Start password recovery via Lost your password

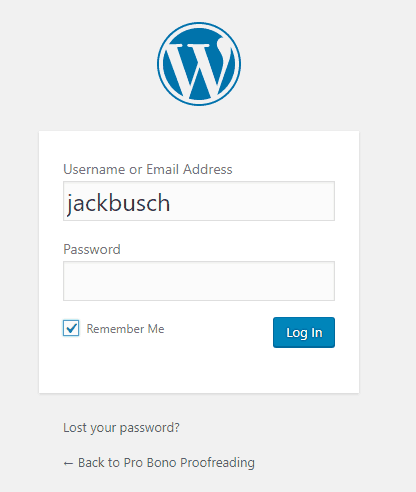[121, 428]
